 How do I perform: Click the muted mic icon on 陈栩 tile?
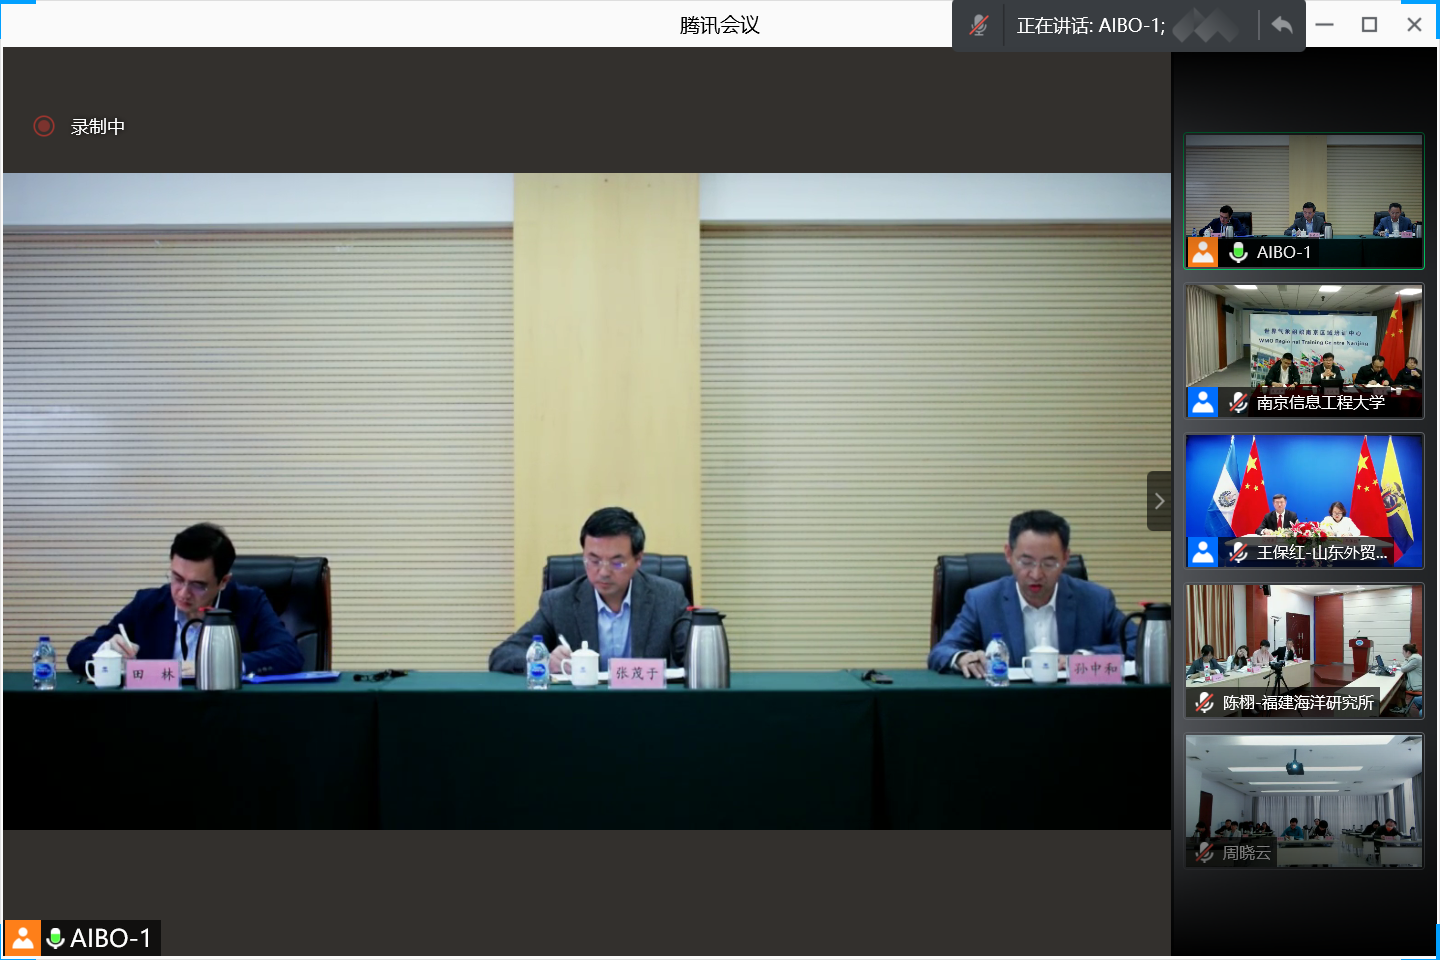(1205, 702)
